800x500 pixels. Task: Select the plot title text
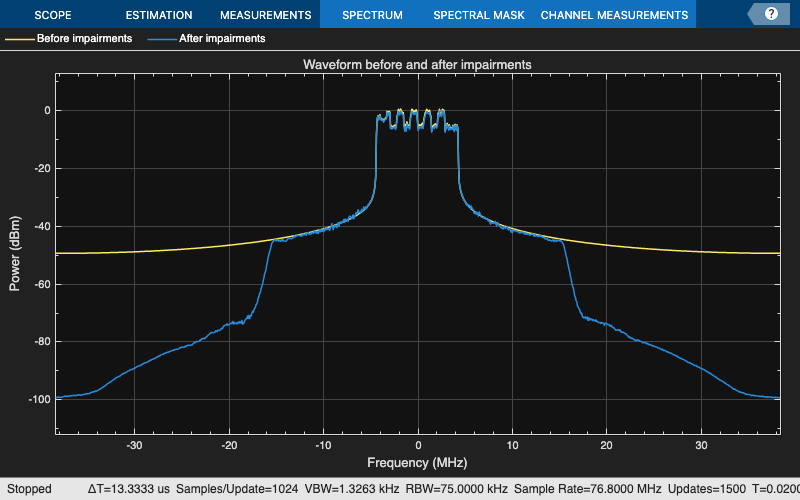(417, 65)
